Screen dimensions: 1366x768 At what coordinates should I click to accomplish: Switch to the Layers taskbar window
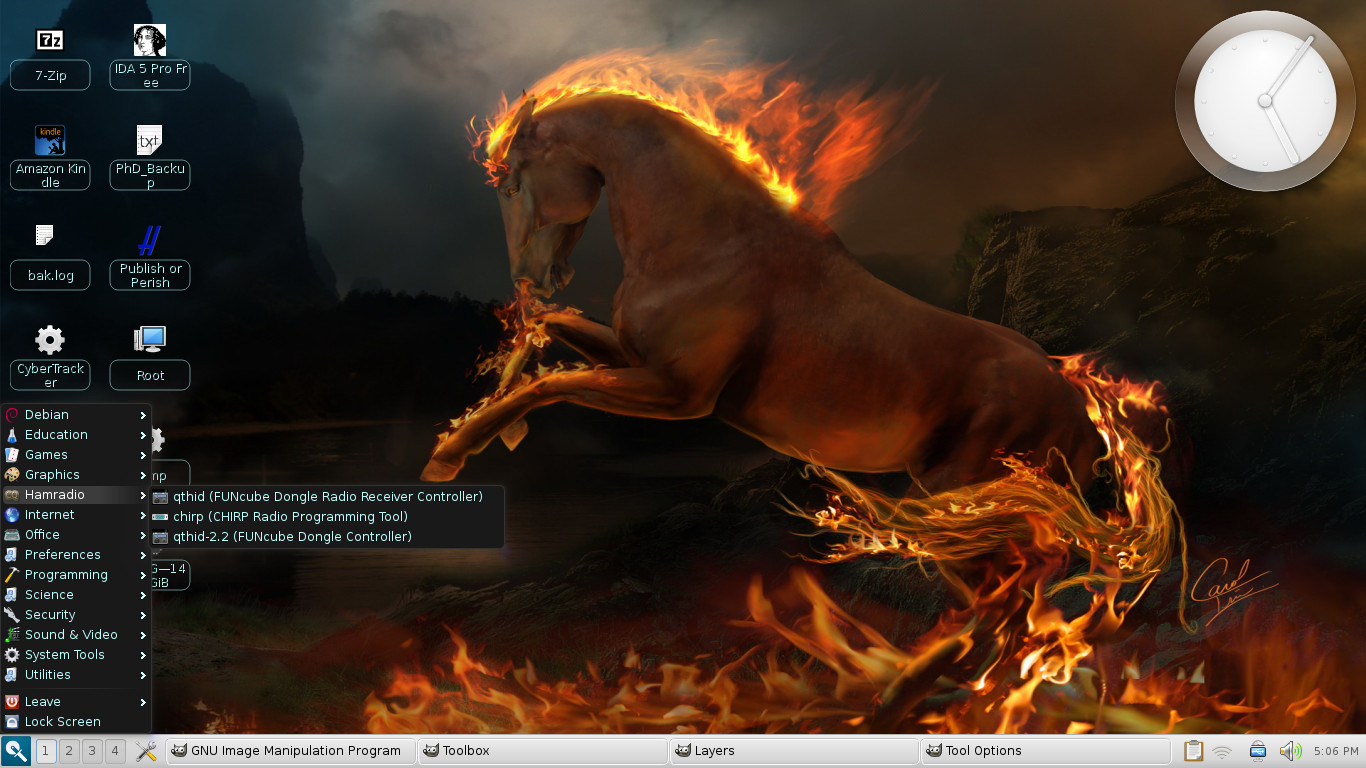793,750
